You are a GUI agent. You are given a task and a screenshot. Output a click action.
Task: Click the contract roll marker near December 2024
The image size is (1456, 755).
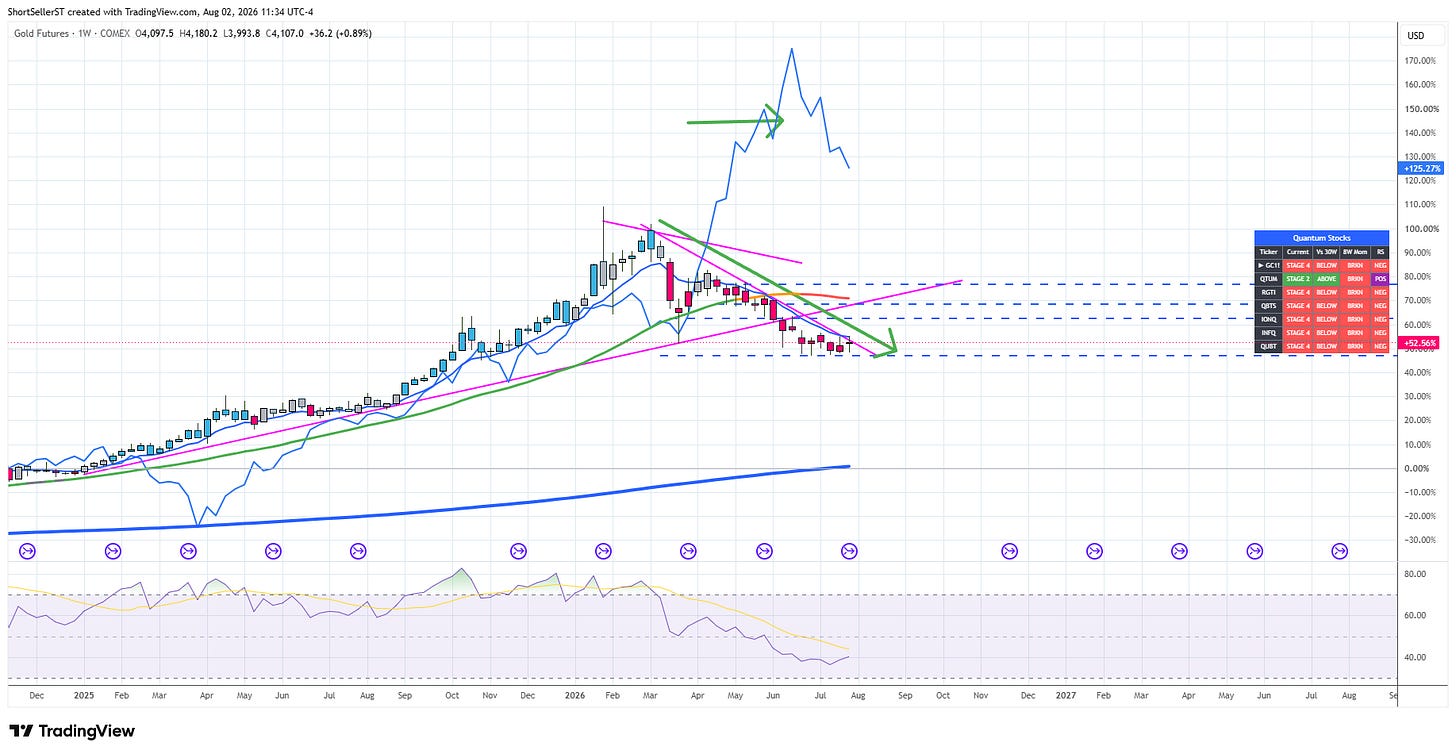pyautogui.click(x=27, y=550)
